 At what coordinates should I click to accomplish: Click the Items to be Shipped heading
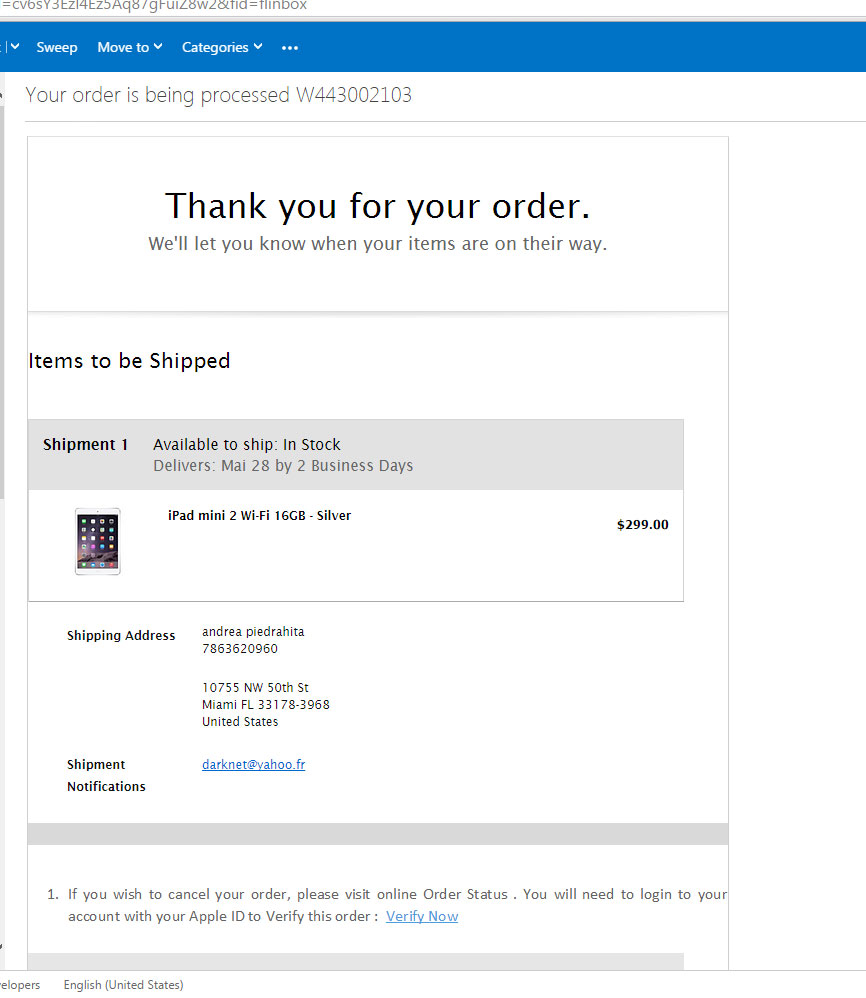[x=129, y=361]
